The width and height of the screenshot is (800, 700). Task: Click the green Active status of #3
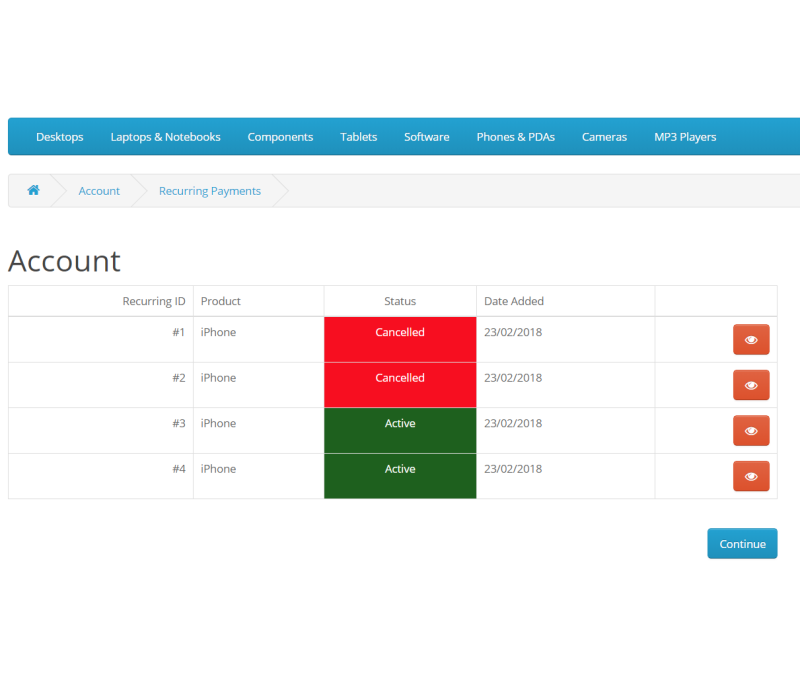click(400, 424)
